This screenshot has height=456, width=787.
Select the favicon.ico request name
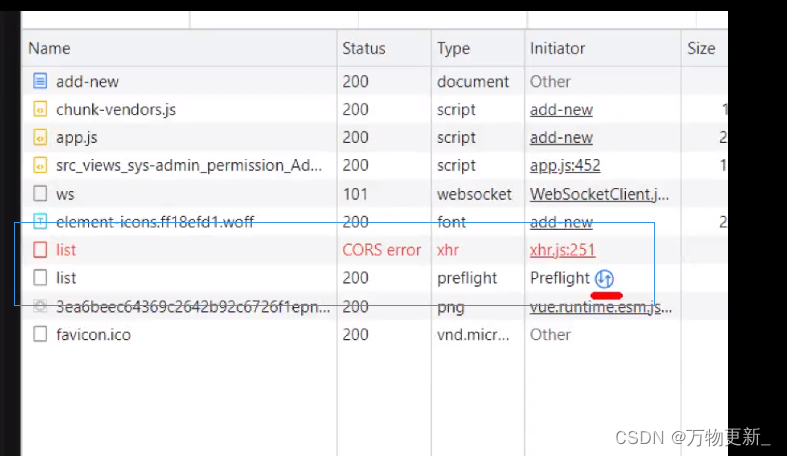pyautogui.click(x=93, y=335)
